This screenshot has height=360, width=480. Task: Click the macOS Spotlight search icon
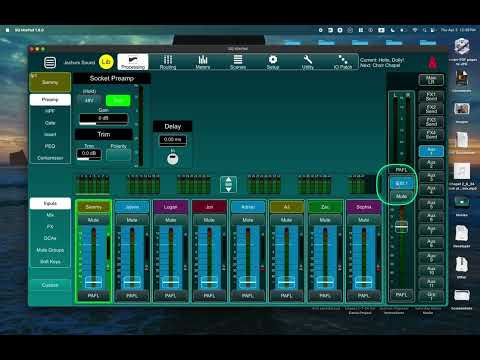[424, 30]
